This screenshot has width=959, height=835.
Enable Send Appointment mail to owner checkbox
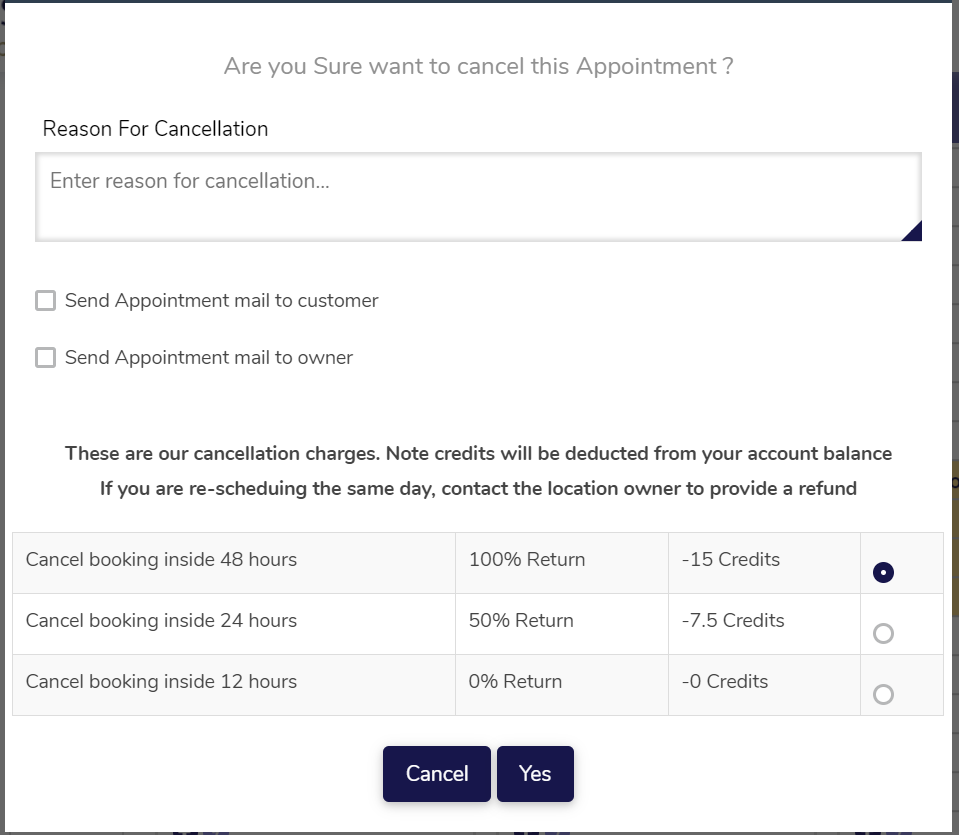point(45,357)
